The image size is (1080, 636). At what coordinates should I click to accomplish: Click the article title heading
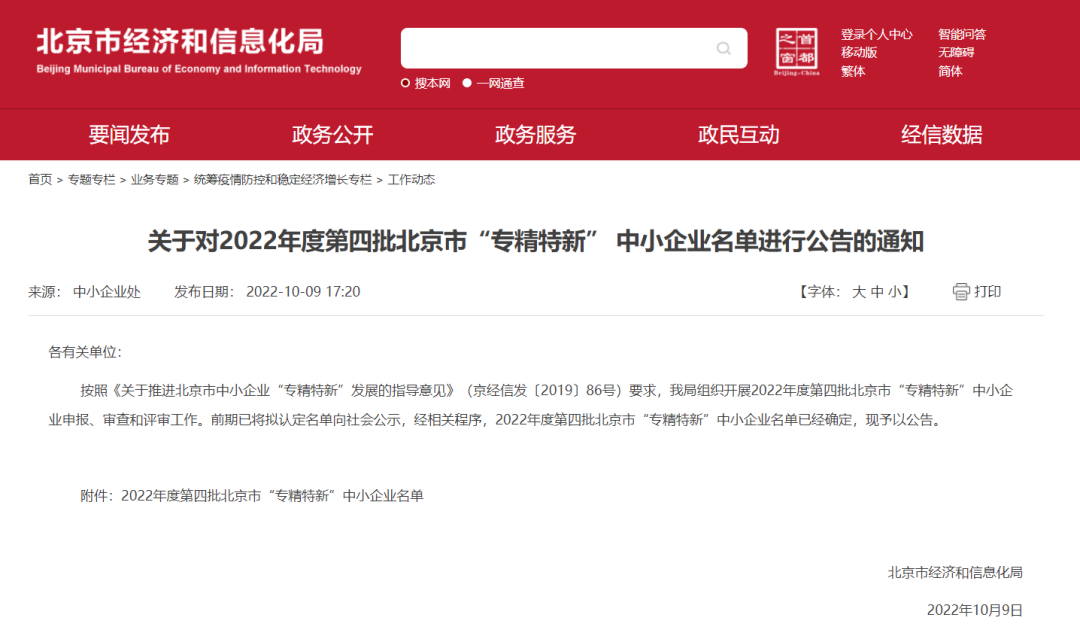coord(535,242)
